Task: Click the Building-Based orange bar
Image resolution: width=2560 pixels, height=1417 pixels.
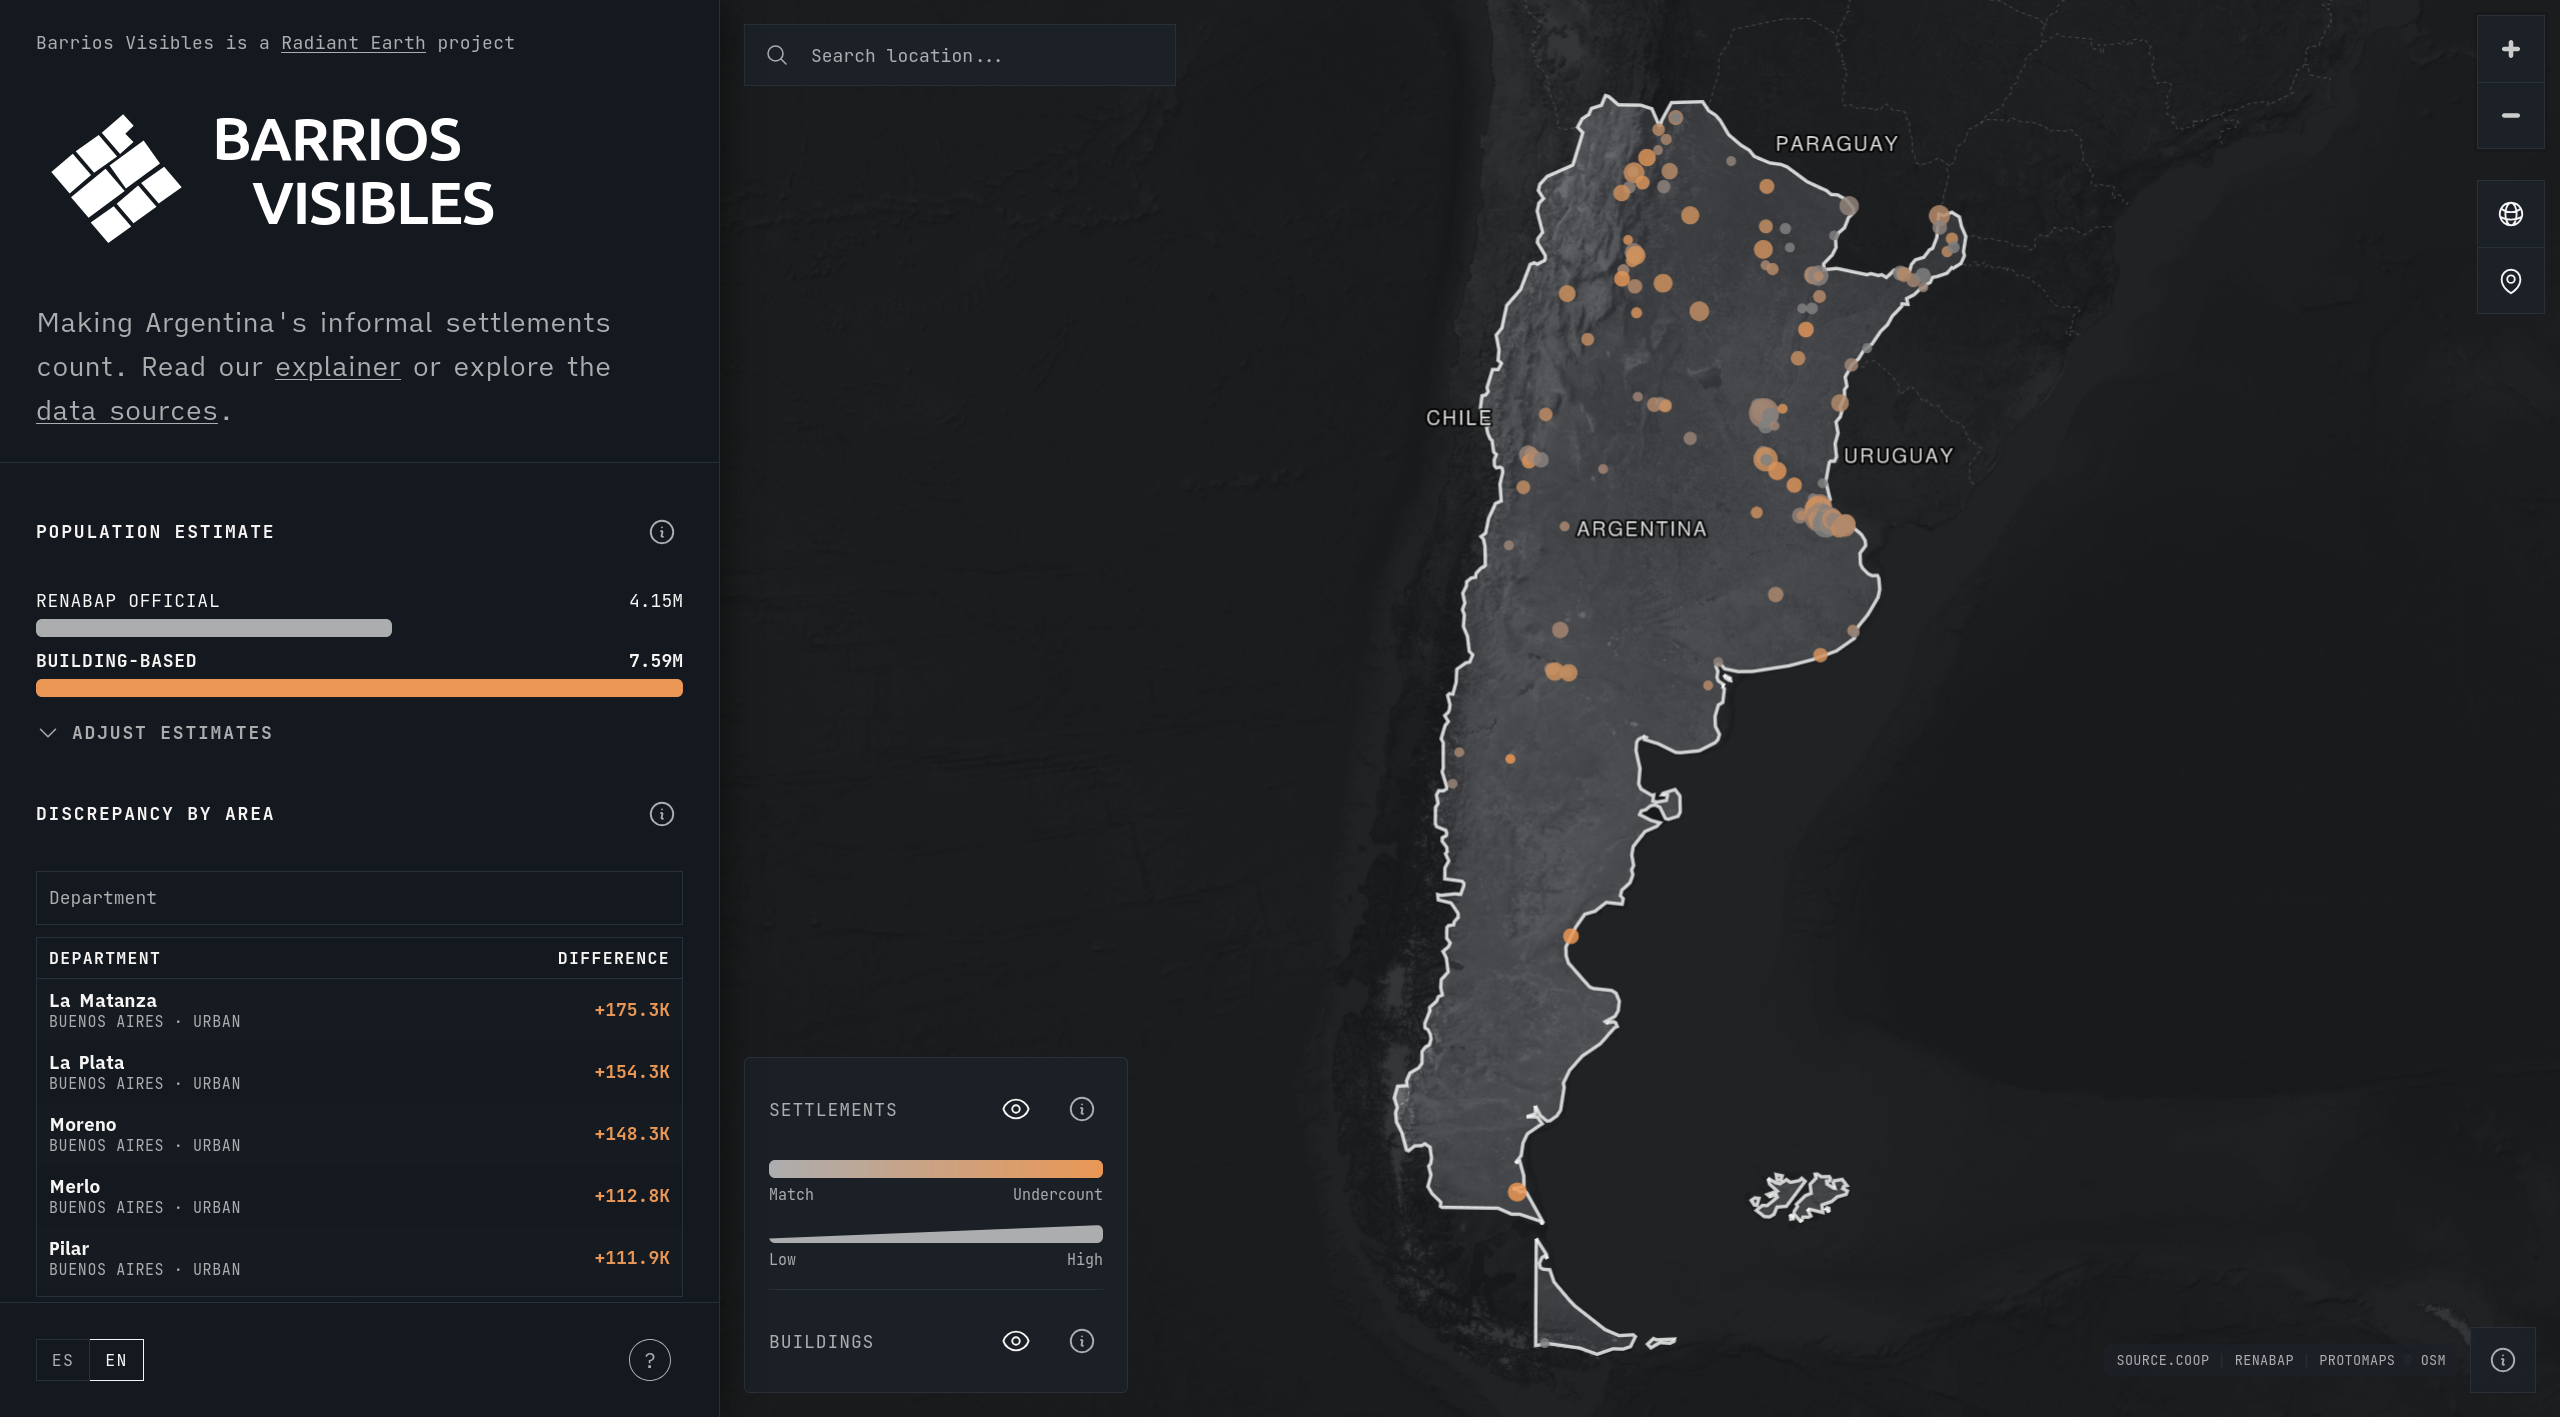Action: (x=359, y=688)
